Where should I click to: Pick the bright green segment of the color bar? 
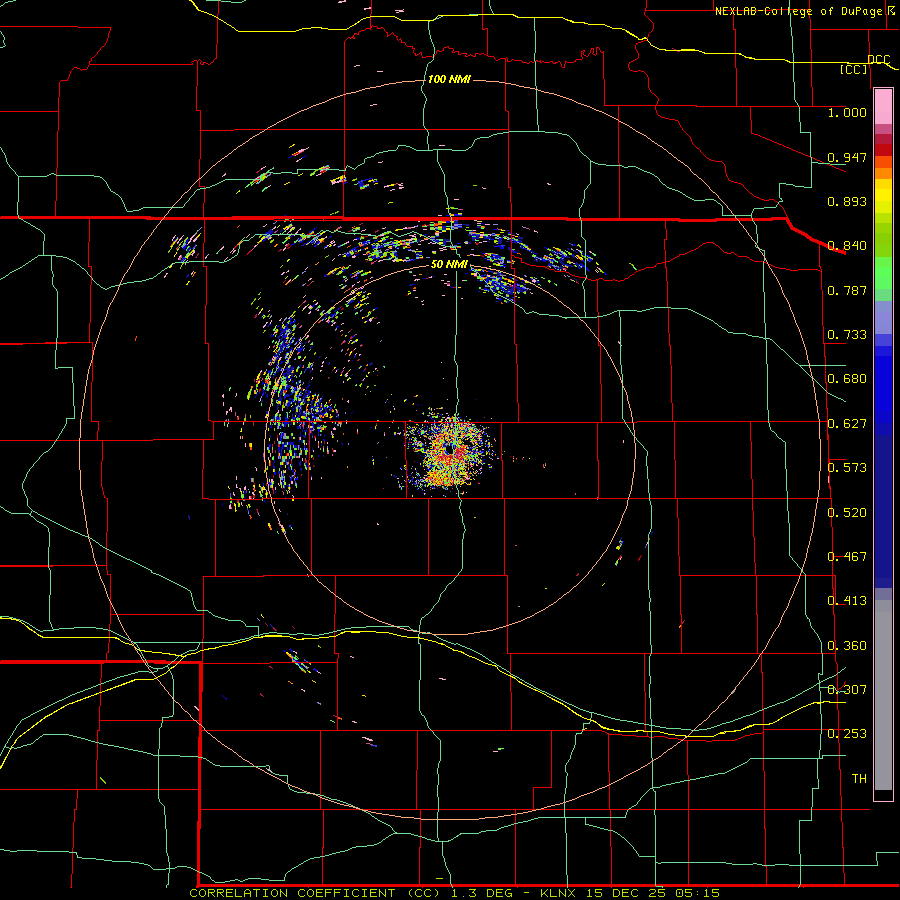click(883, 273)
